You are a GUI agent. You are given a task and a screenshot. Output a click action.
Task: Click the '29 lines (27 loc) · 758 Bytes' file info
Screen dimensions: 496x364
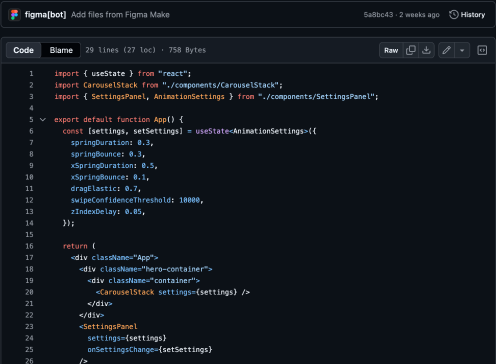[146, 50]
